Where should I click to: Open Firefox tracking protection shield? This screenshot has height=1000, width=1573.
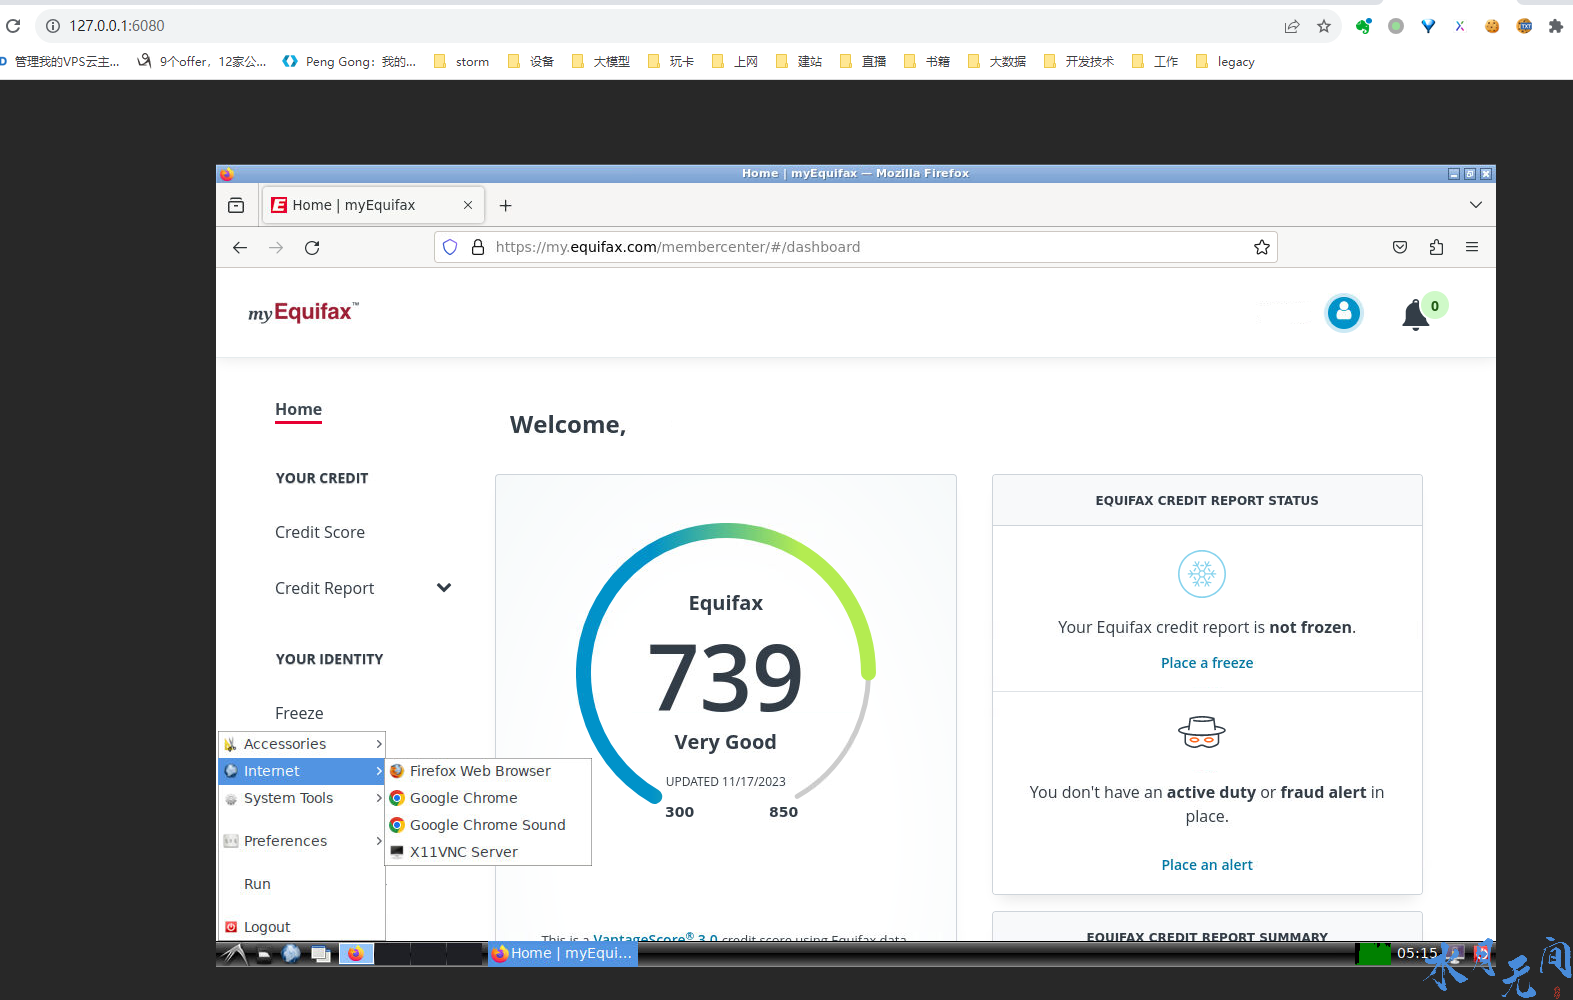coord(450,247)
